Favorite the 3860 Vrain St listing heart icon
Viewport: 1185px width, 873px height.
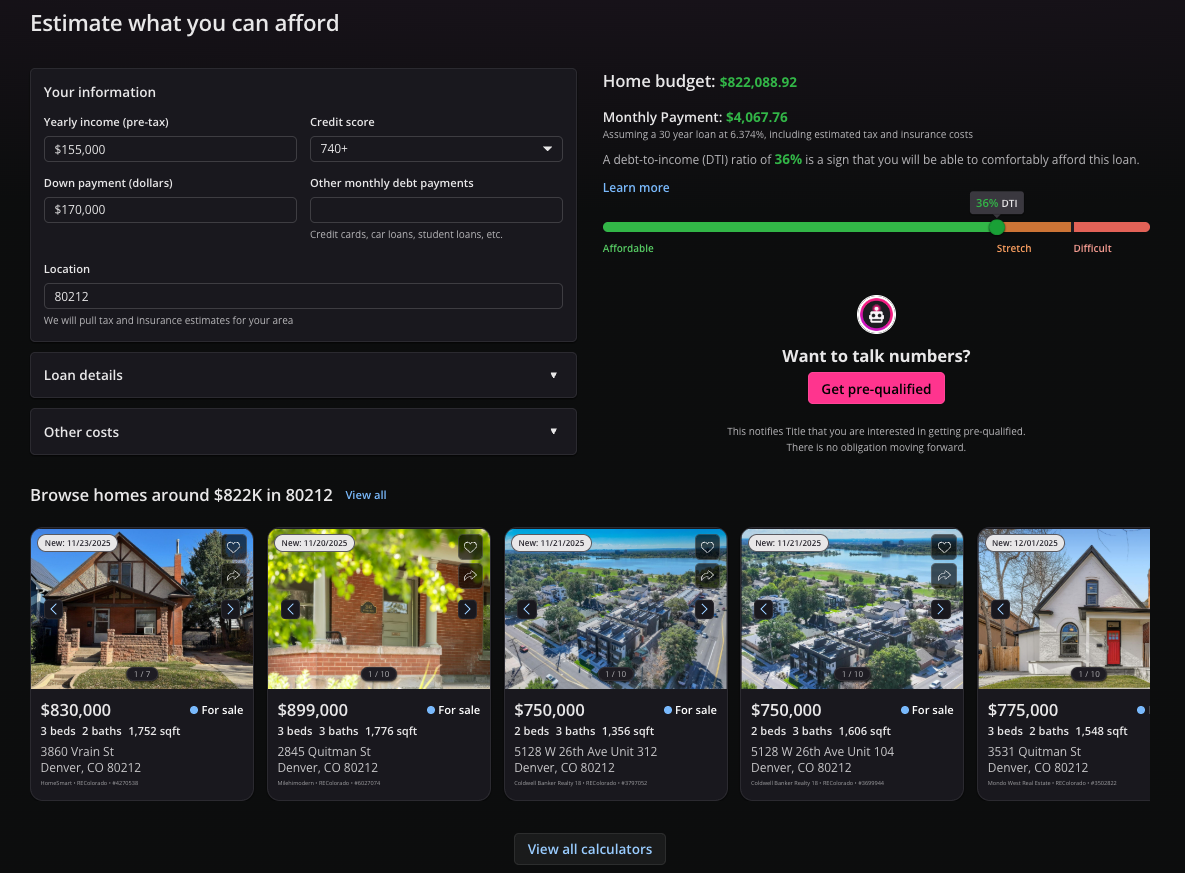click(x=234, y=547)
